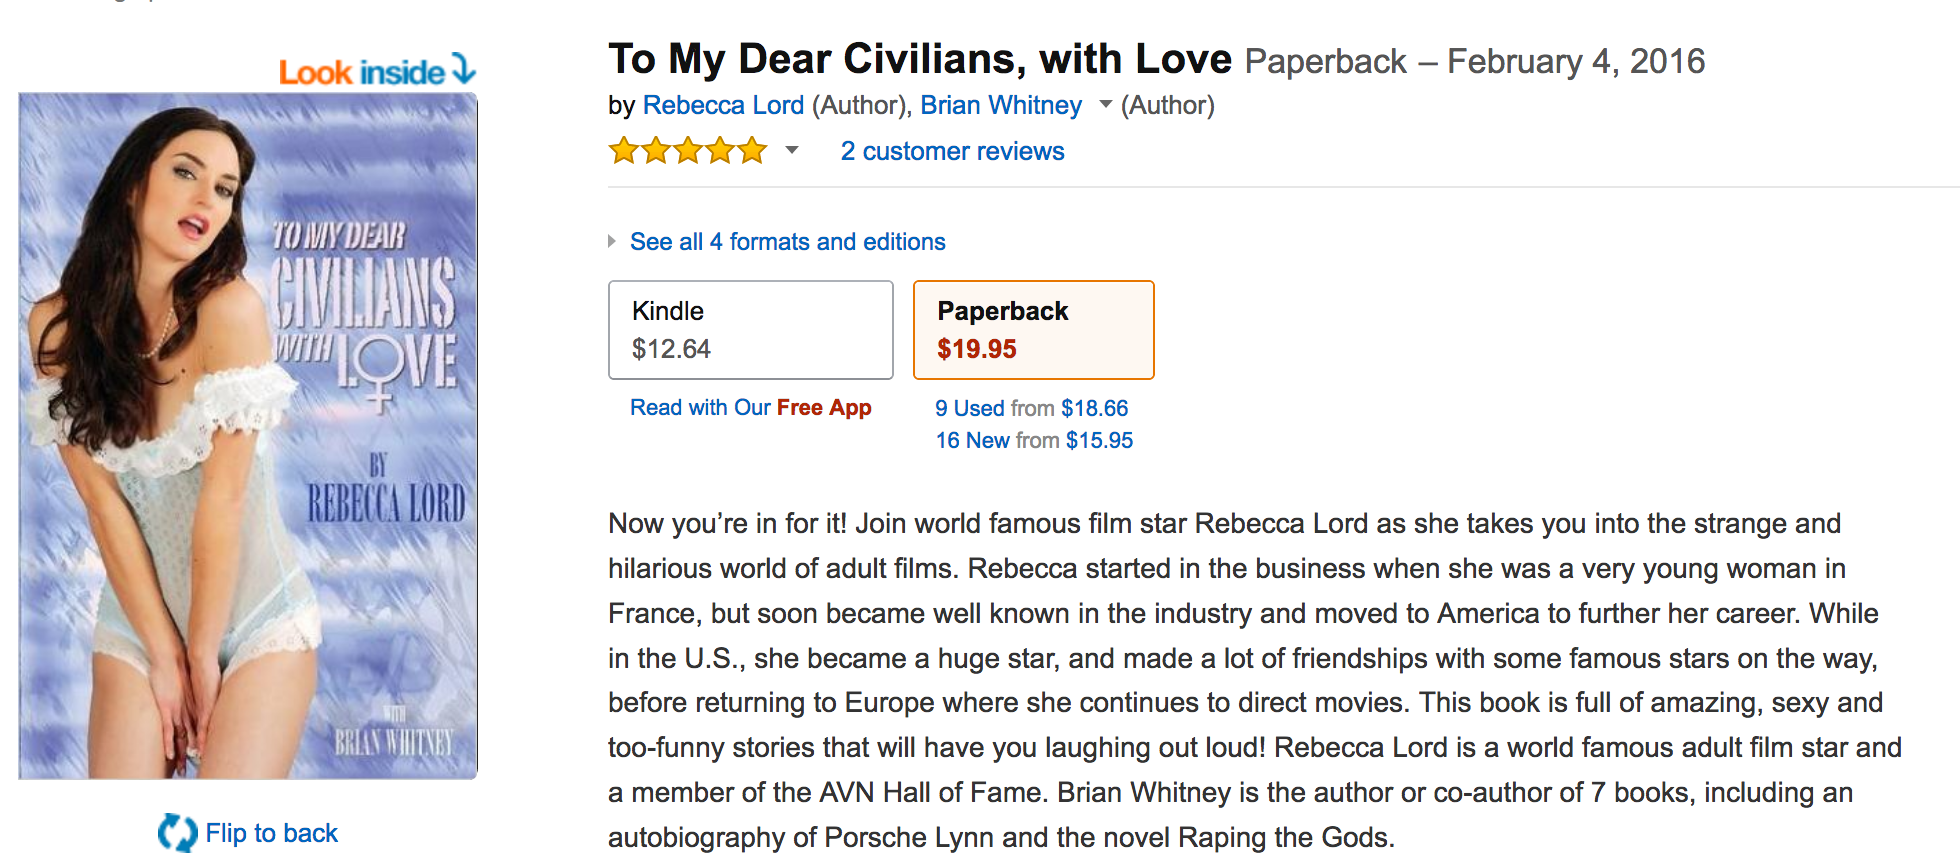Open See all 4 formats and editions
Screen dimensions: 1960x864
tap(787, 242)
